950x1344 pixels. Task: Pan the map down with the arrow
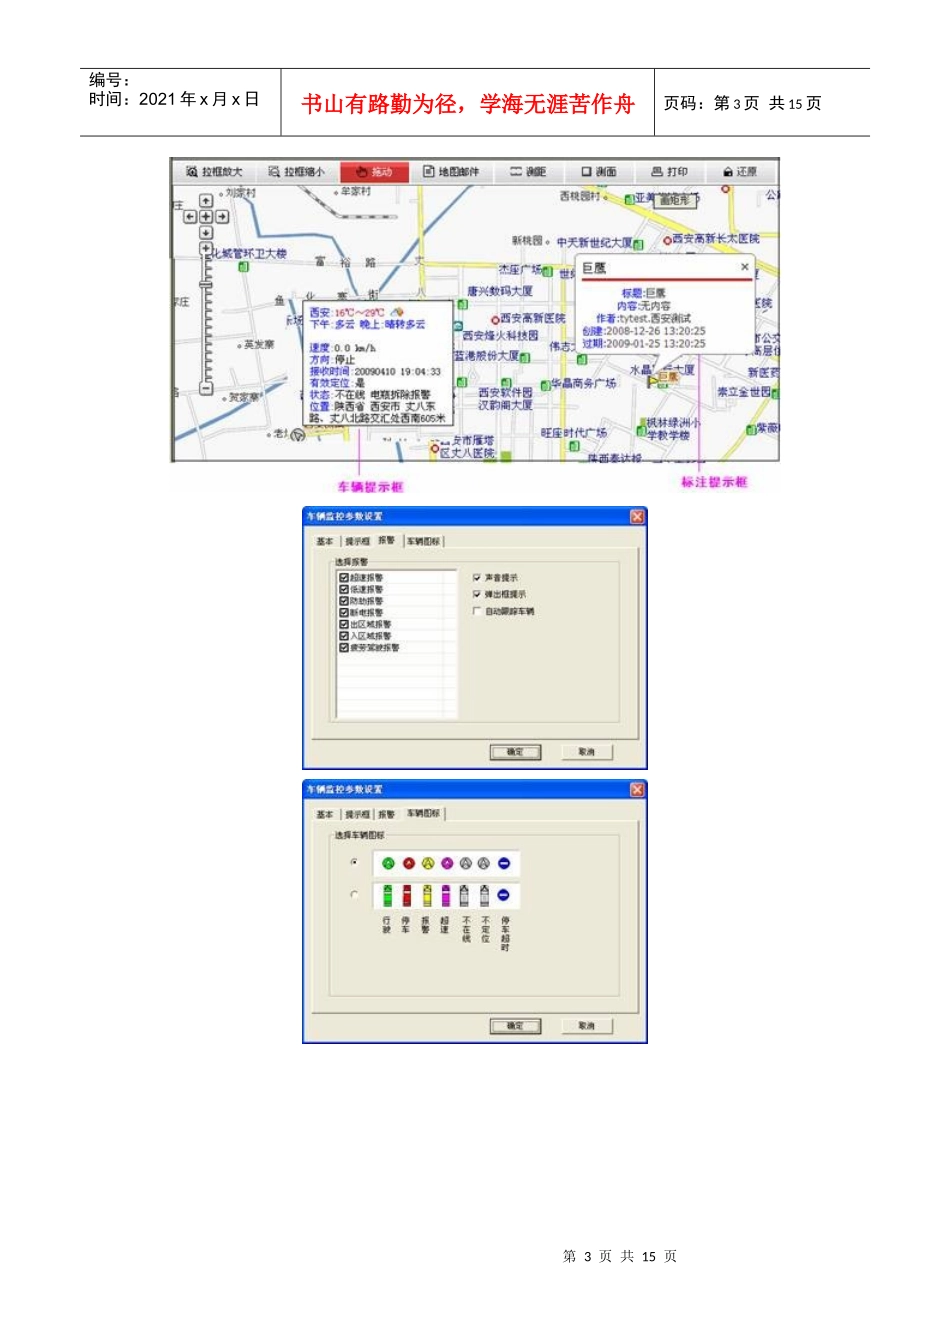206,233
